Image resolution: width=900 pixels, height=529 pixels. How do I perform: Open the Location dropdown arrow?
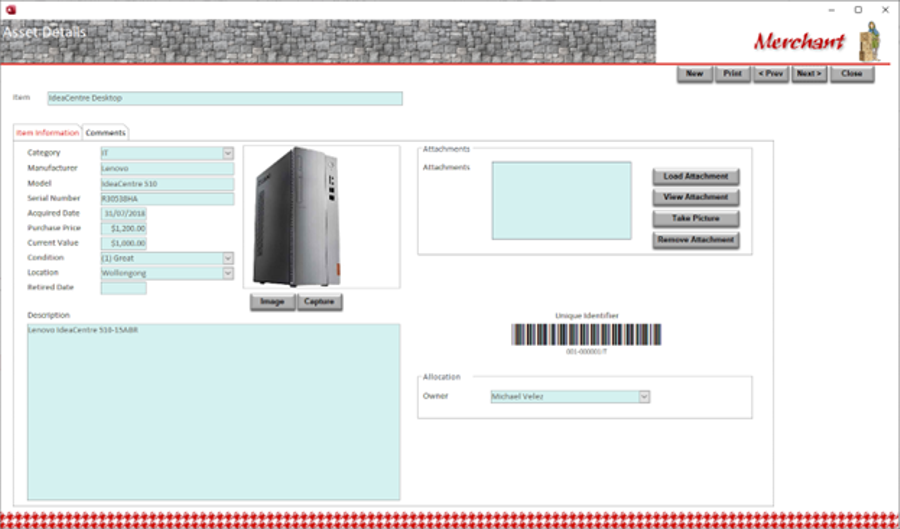pos(228,273)
